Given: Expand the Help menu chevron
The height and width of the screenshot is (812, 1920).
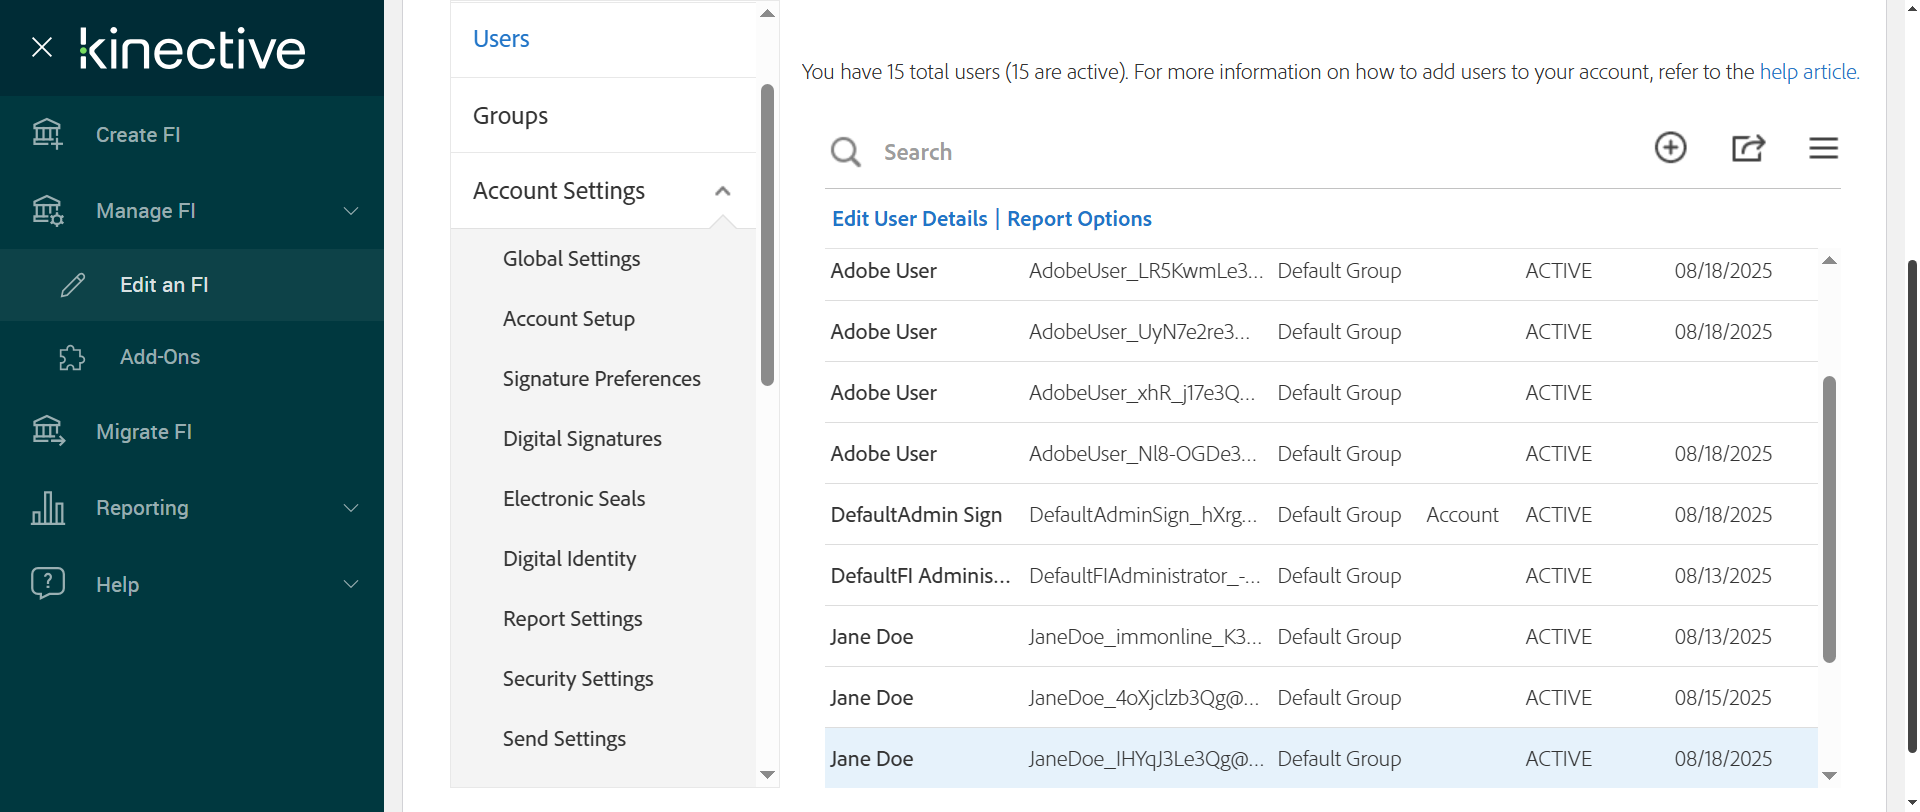Looking at the screenshot, I should point(351,584).
